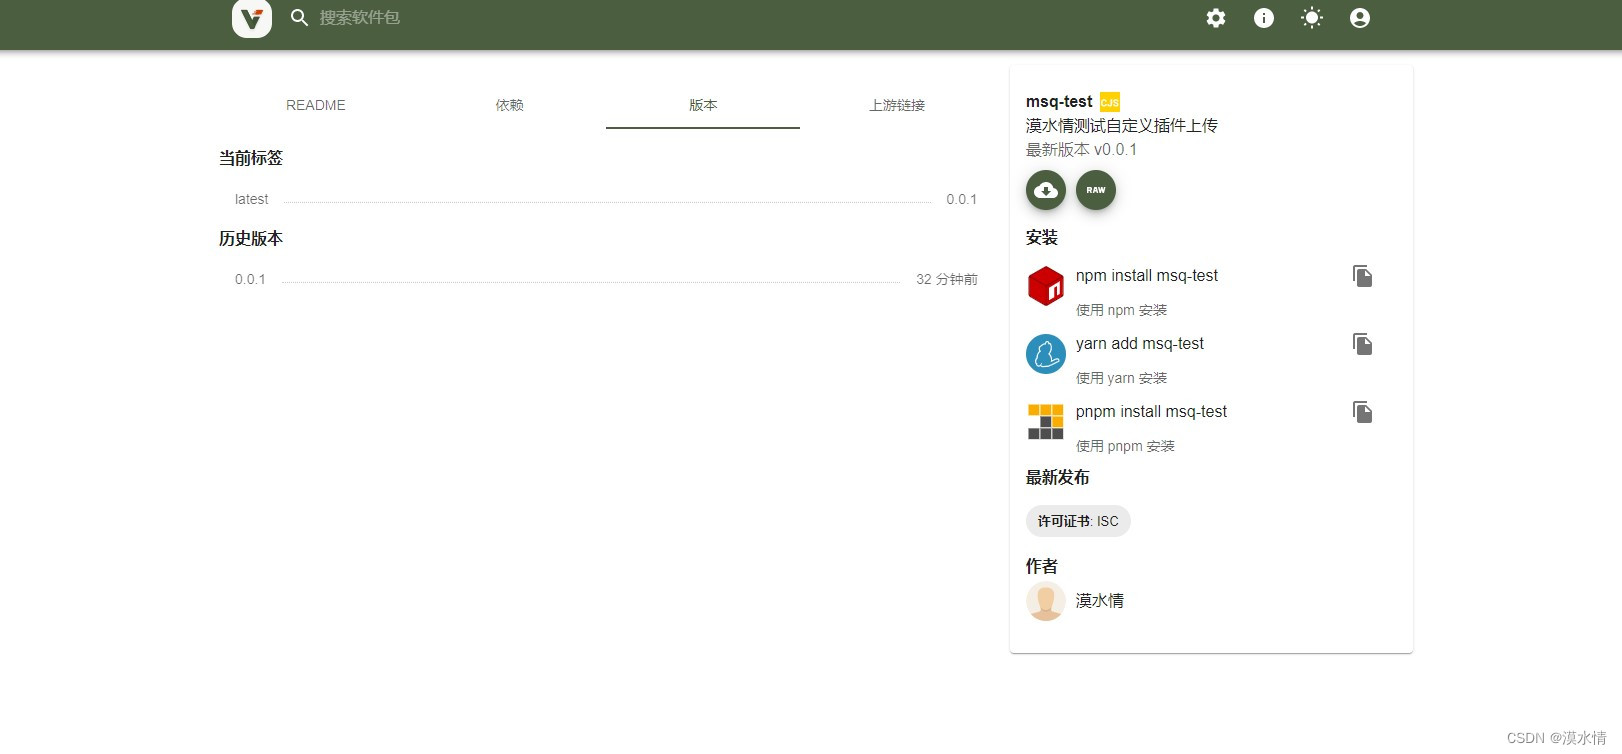
Task: Copy the pnpm install command
Action: click(1362, 412)
